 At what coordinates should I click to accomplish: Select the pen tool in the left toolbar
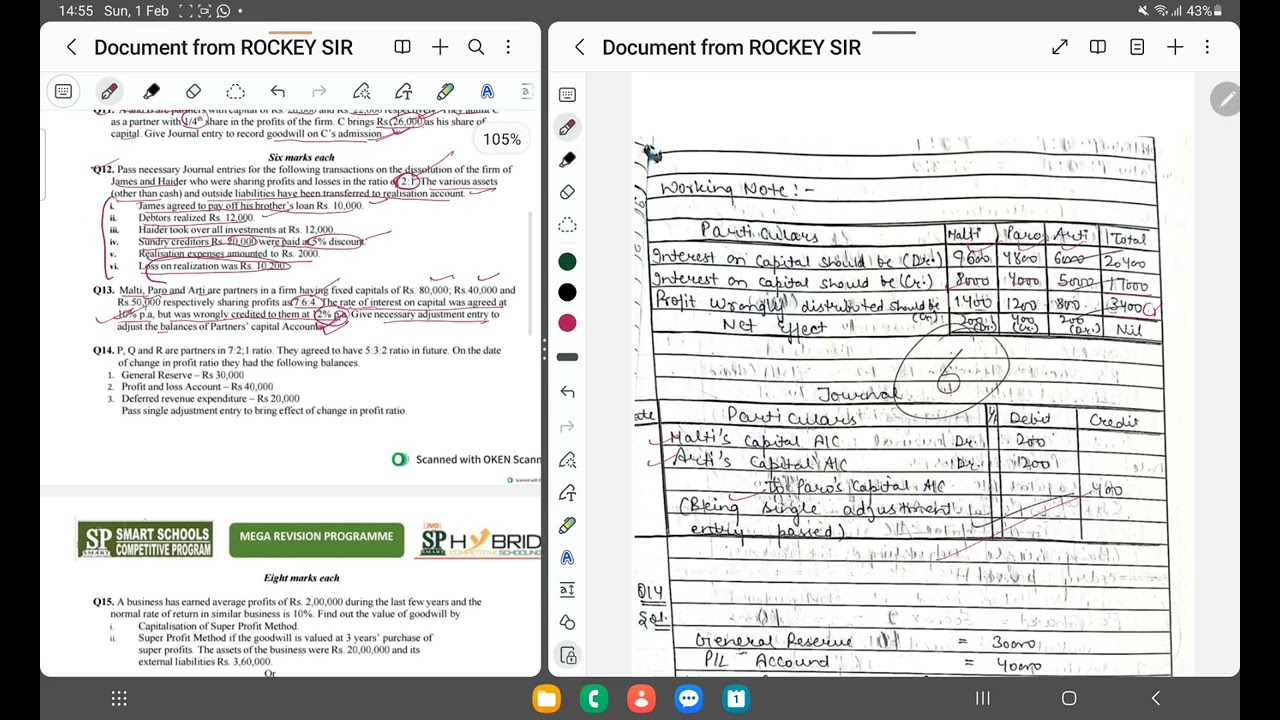(109, 92)
